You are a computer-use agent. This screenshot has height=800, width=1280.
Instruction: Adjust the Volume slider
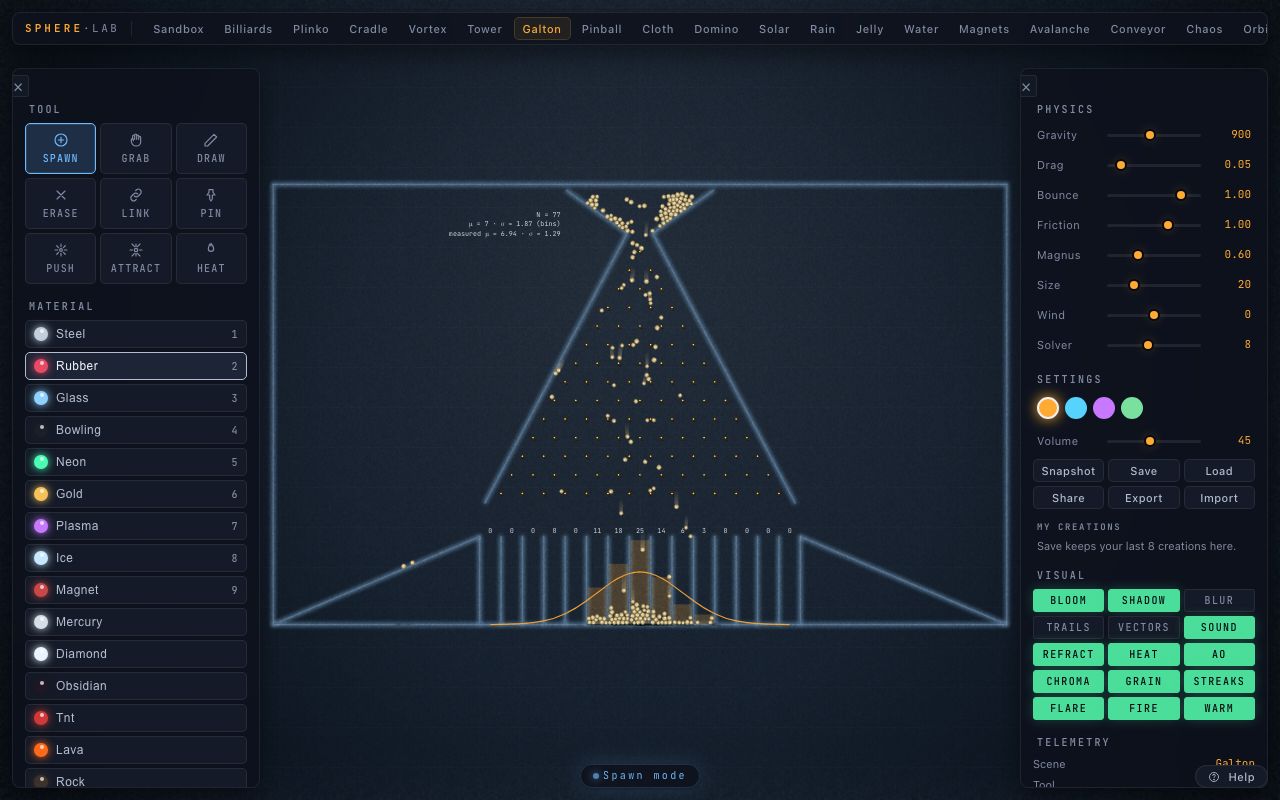pos(1153,441)
